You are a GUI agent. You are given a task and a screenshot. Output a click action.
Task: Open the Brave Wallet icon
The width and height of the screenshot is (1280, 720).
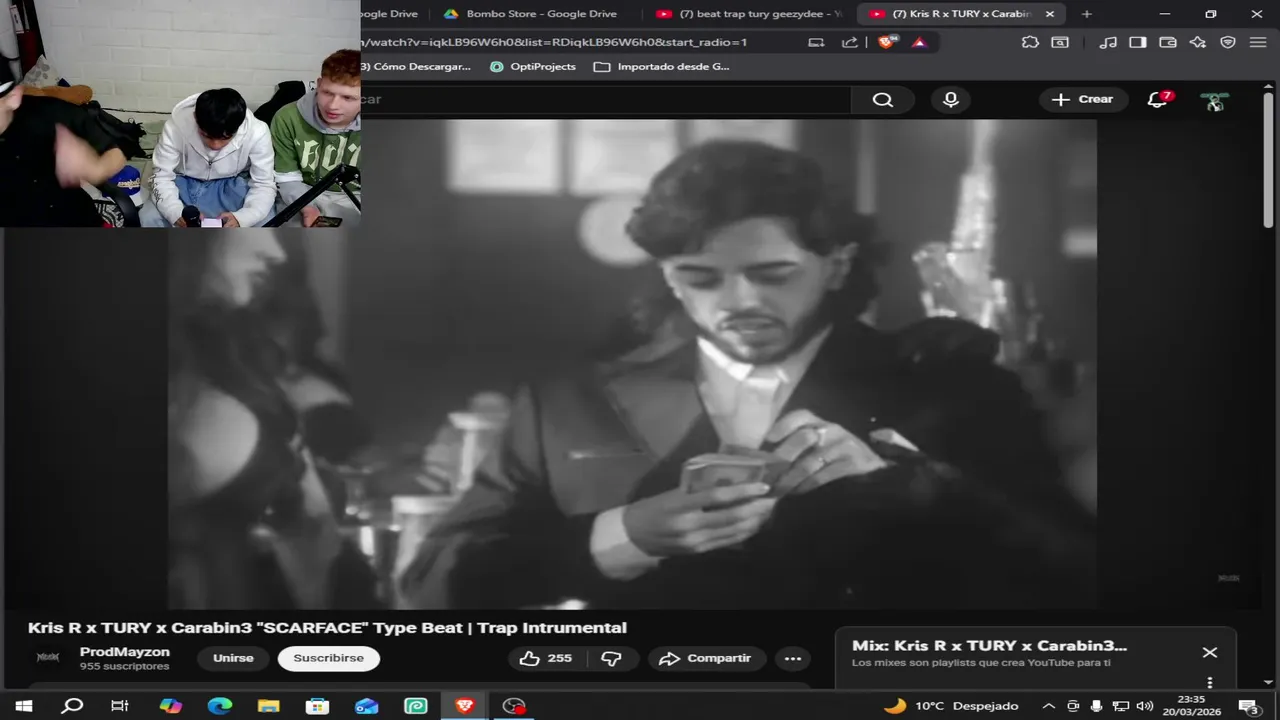1167,42
